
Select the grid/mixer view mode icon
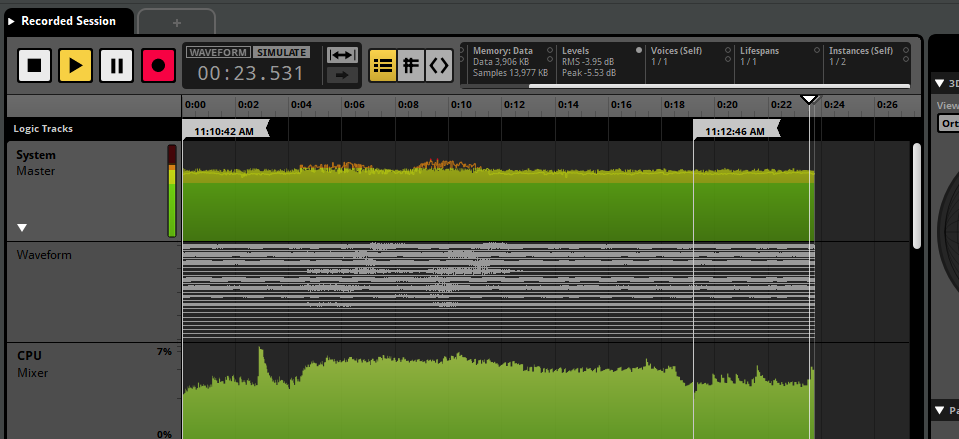click(x=410, y=65)
